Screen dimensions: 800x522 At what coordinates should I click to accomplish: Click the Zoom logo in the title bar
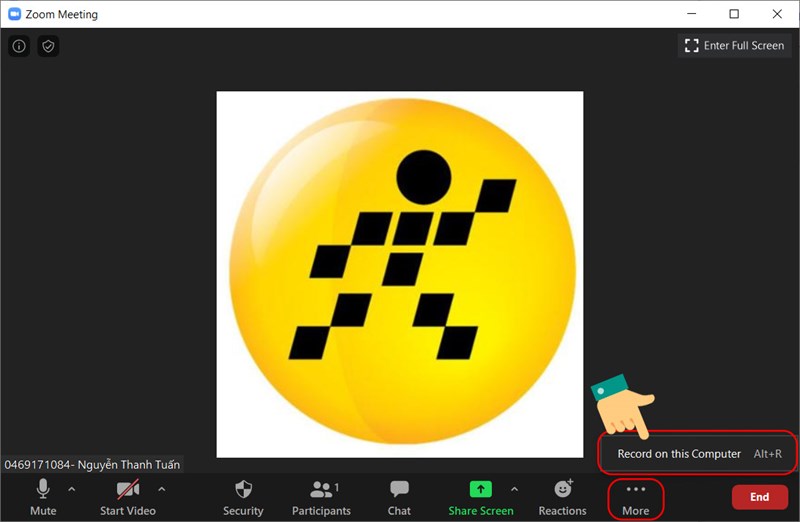click(15, 14)
